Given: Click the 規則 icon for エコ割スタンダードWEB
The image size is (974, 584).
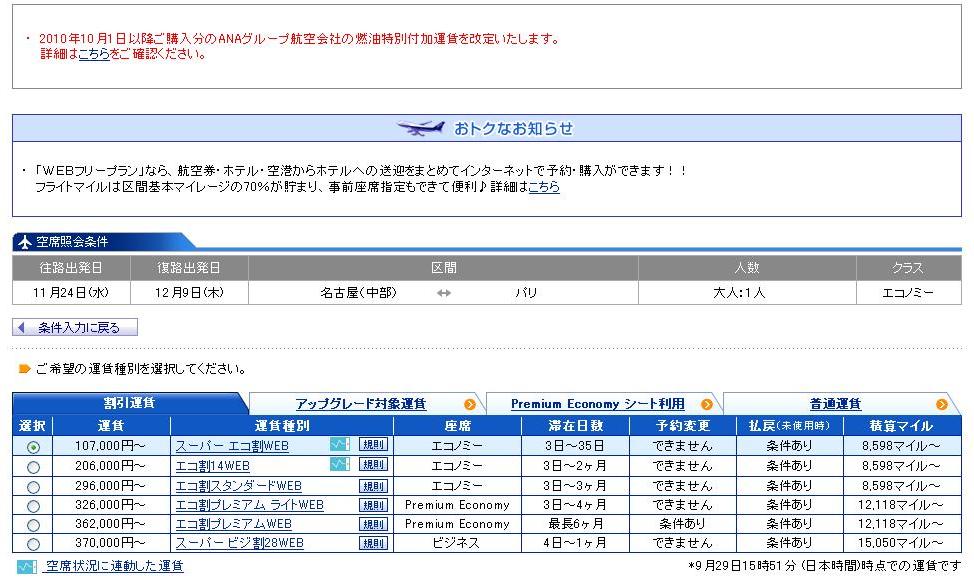Looking at the screenshot, I should [372, 485].
